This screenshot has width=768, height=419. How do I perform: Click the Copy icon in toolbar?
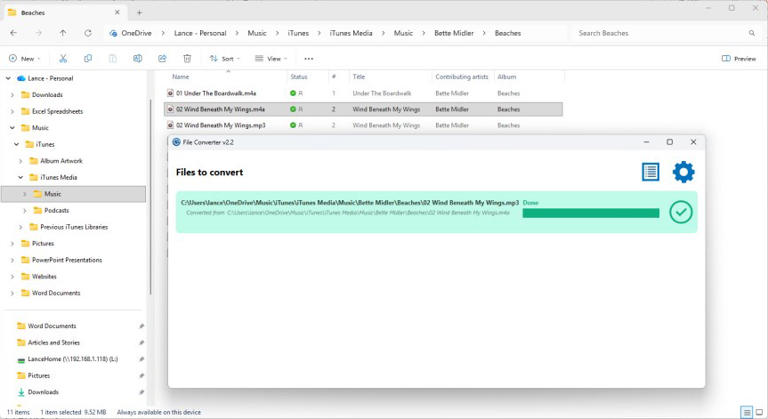pos(88,58)
